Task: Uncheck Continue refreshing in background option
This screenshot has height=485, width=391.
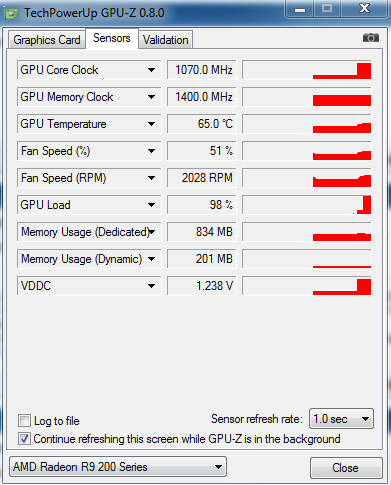Action: tap(24, 439)
